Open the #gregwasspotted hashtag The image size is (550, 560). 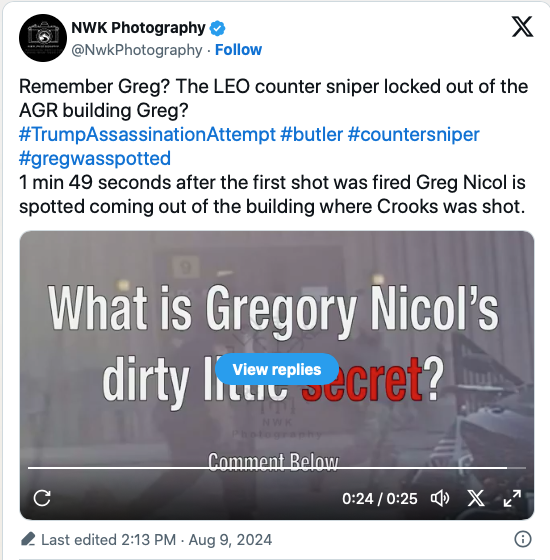pos(95,159)
